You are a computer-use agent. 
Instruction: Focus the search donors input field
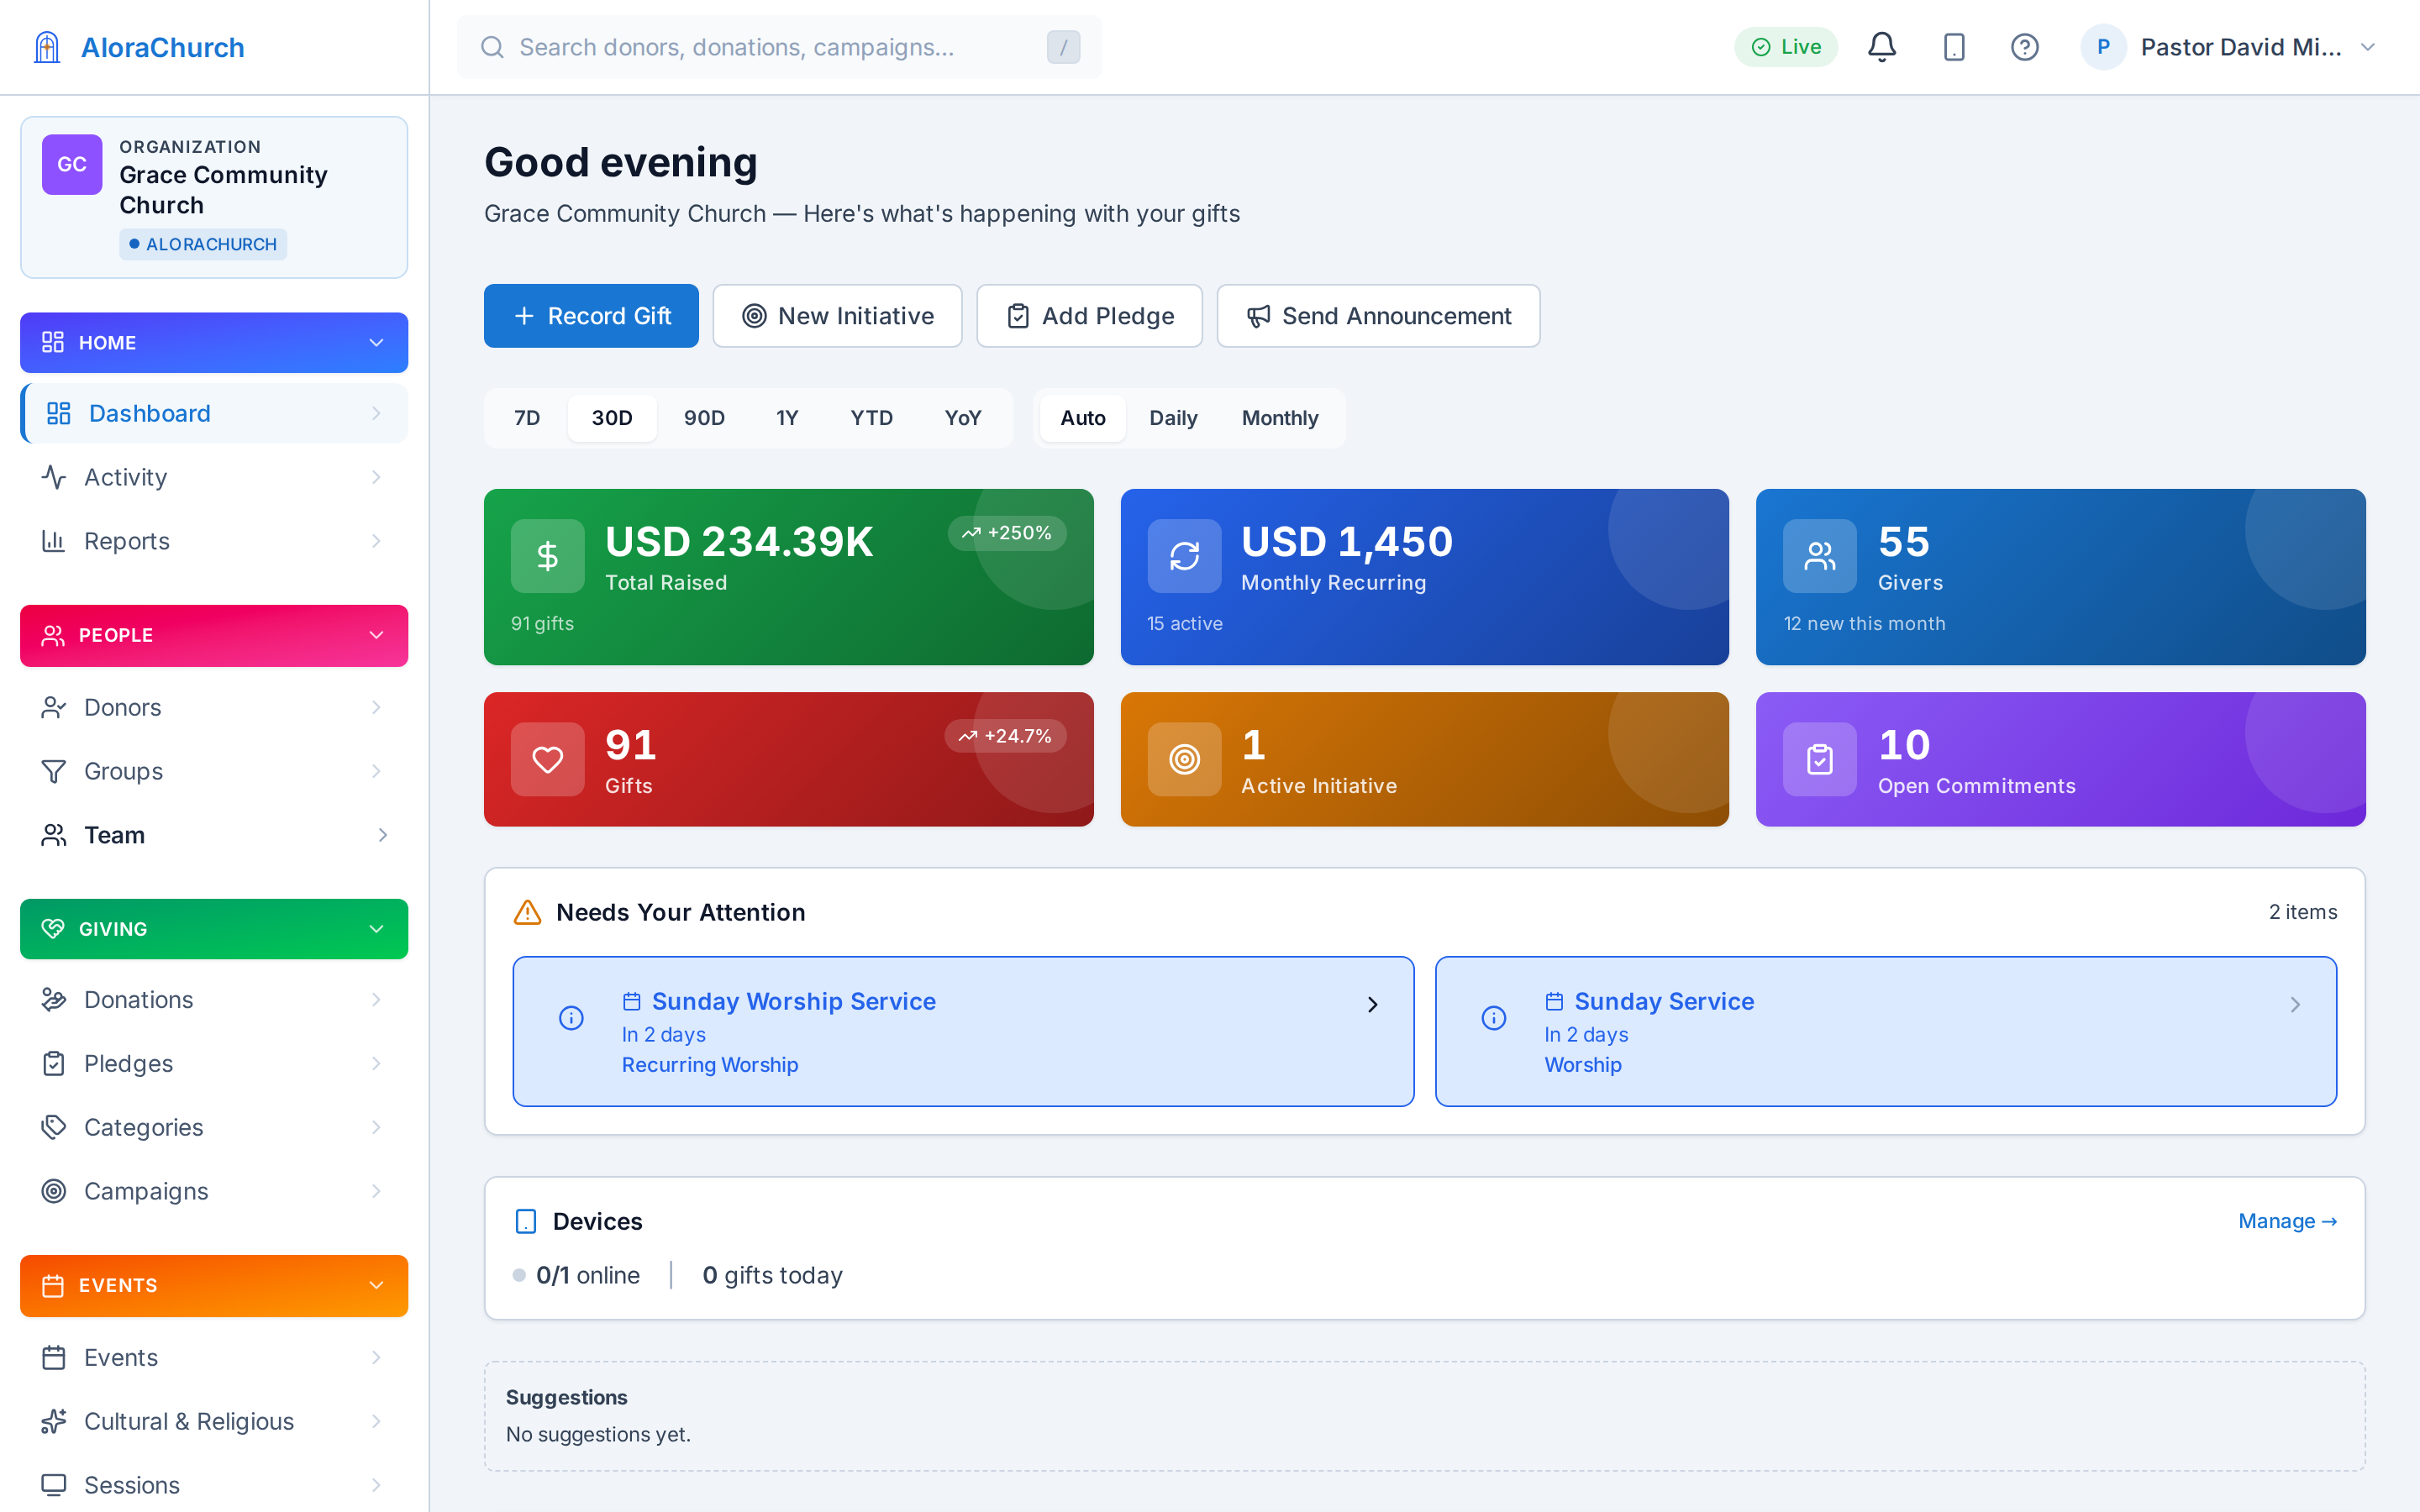[x=779, y=47]
